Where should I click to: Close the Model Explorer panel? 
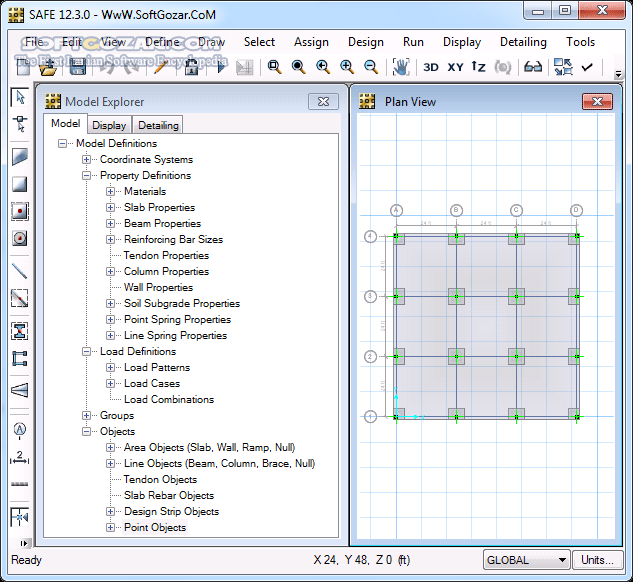(x=322, y=101)
